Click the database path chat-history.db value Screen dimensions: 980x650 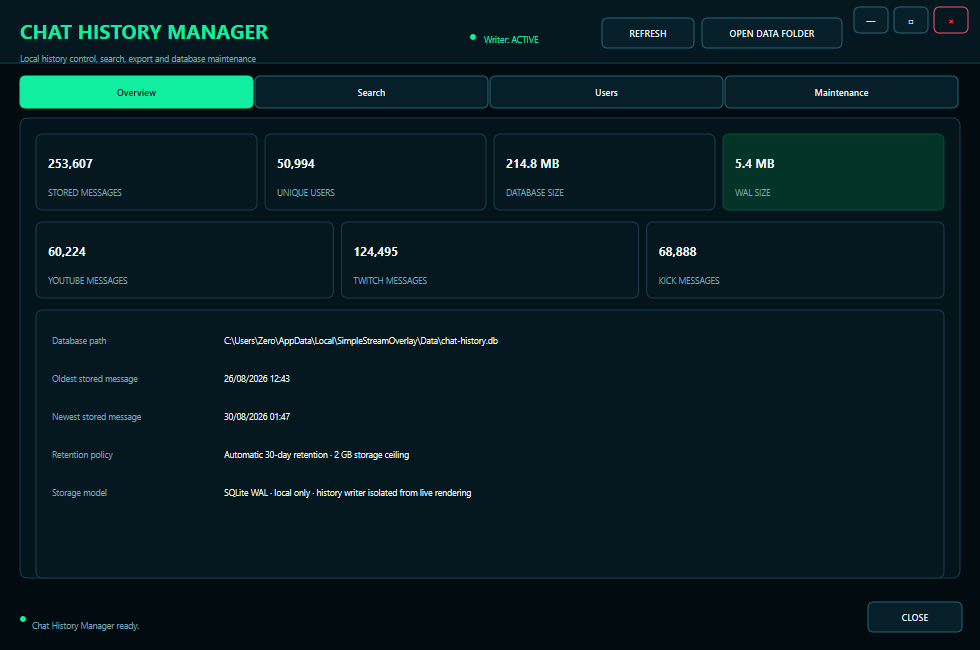pos(361,341)
